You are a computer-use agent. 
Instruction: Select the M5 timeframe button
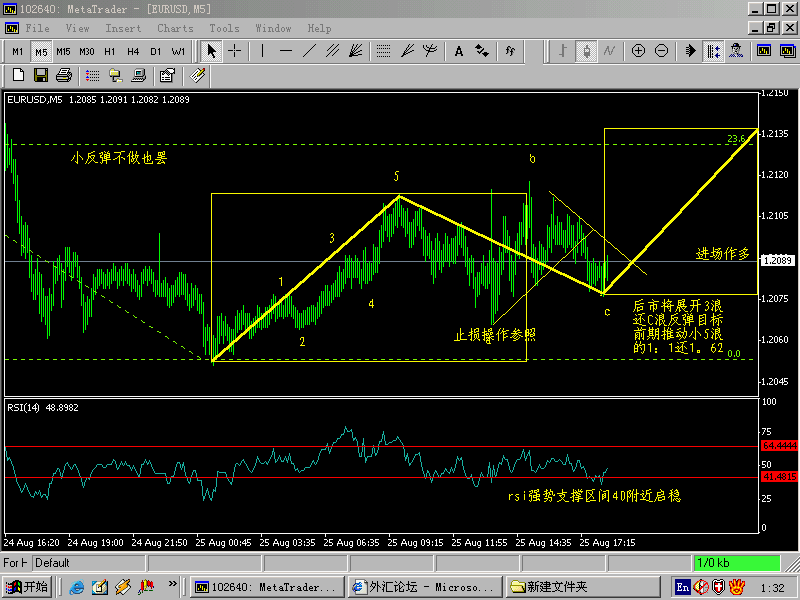[41, 52]
